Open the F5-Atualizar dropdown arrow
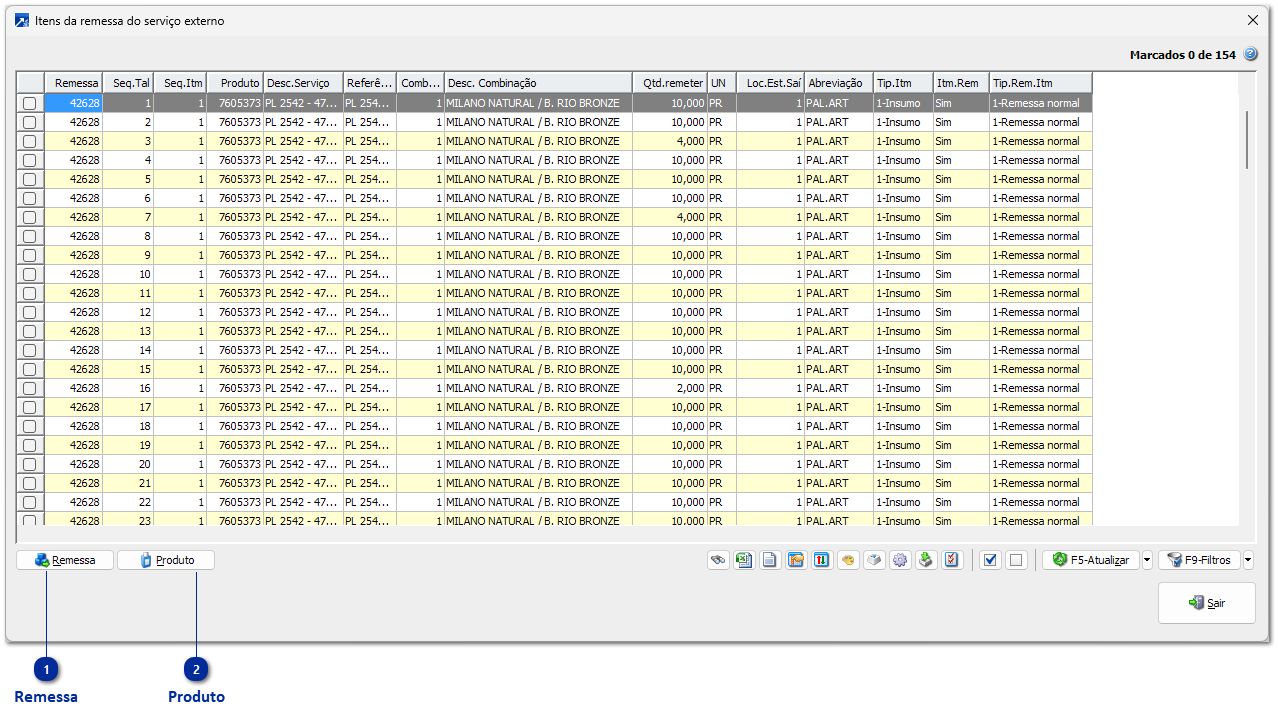This screenshot has height=723, width=1278. 1147,561
